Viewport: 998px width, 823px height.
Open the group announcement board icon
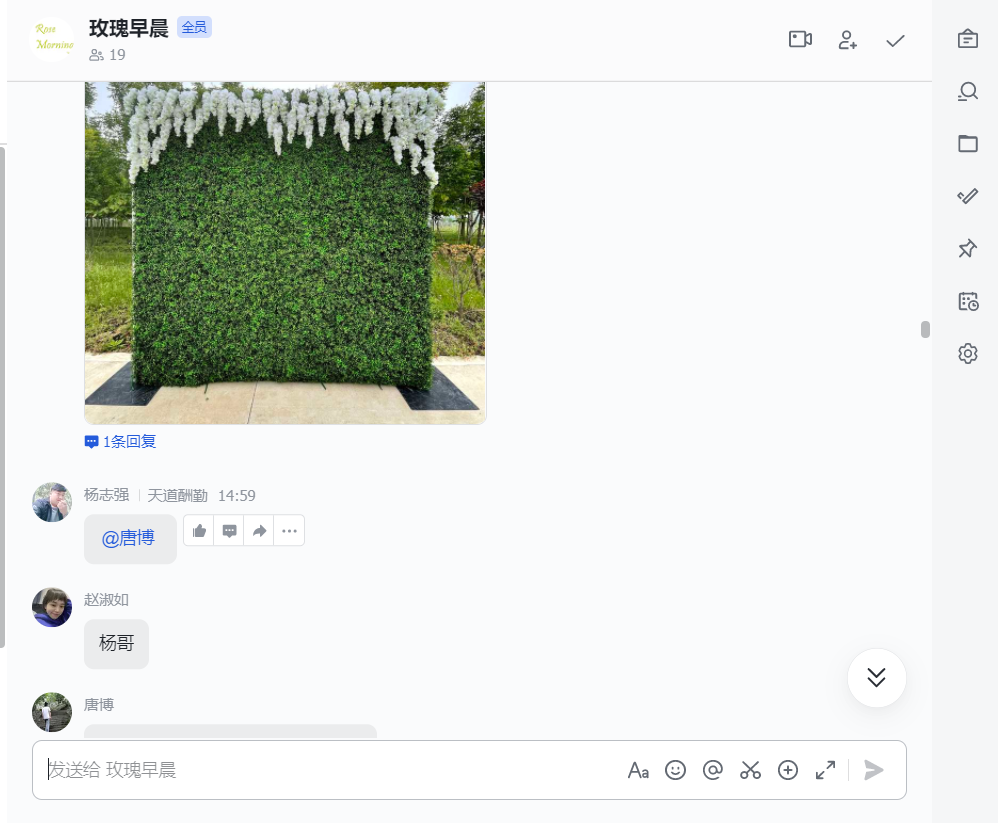coord(967,39)
